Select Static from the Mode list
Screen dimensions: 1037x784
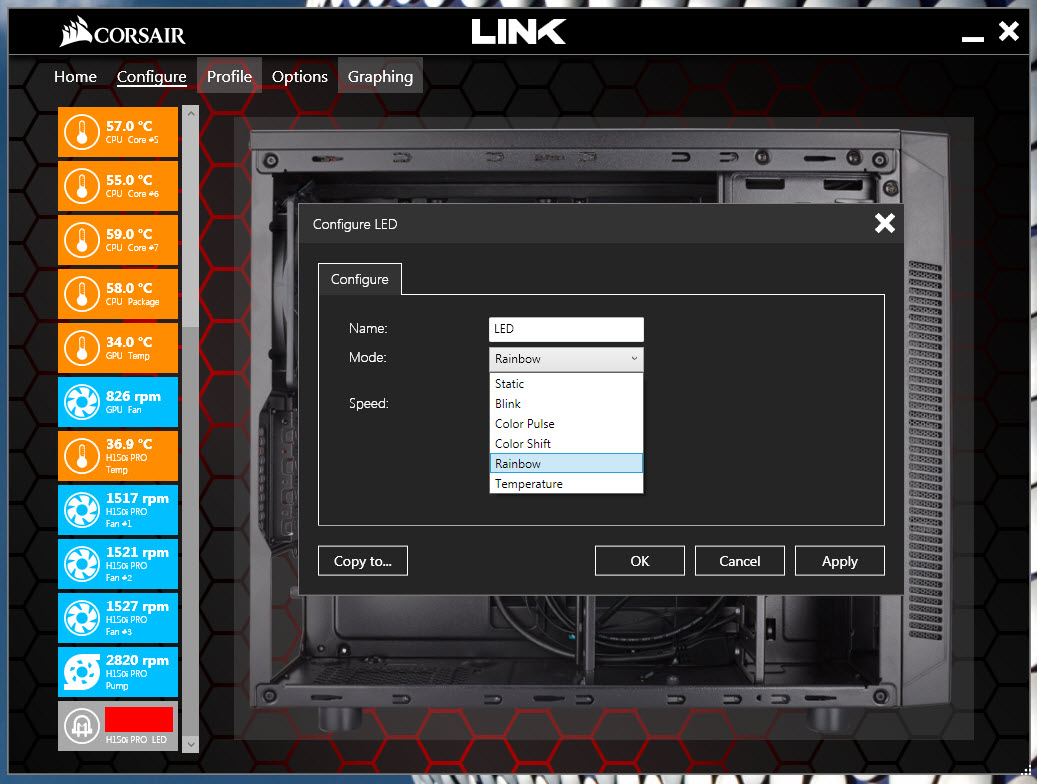pyautogui.click(x=566, y=384)
